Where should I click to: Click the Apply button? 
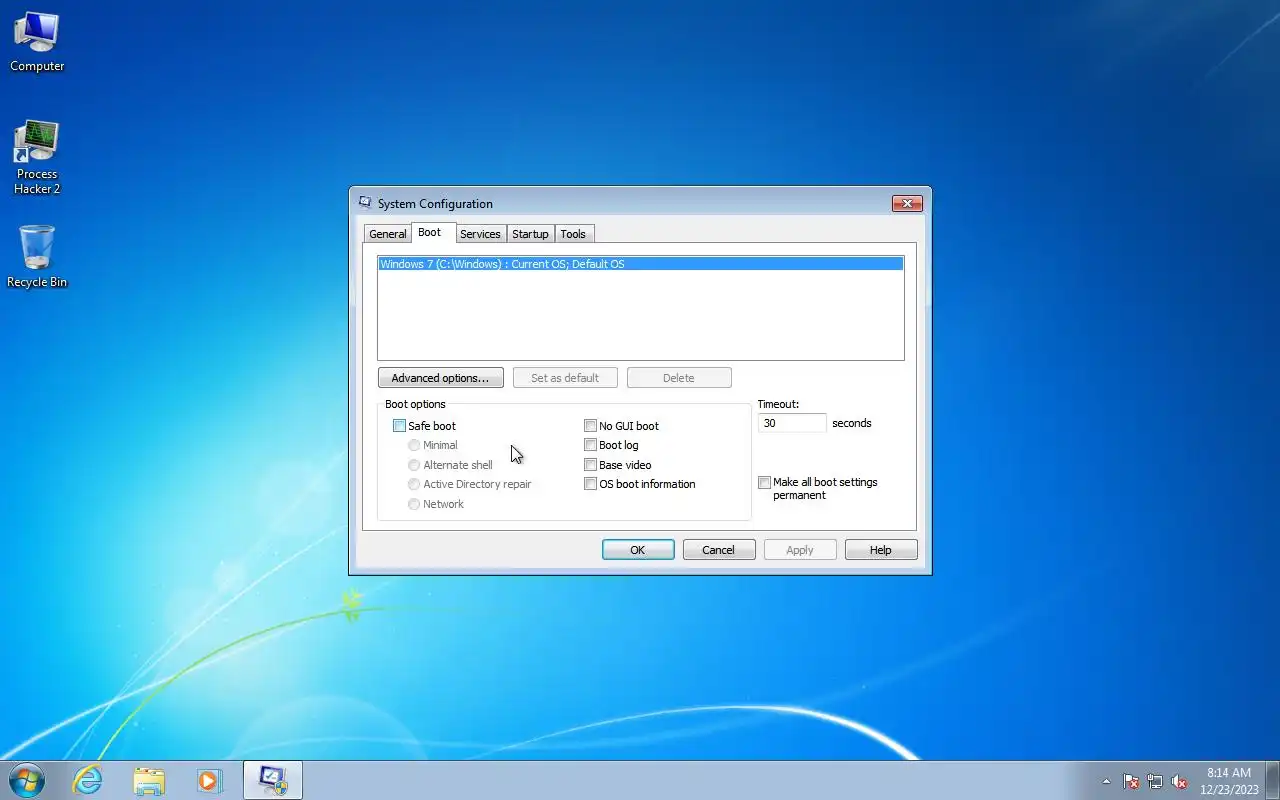pyautogui.click(x=800, y=550)
